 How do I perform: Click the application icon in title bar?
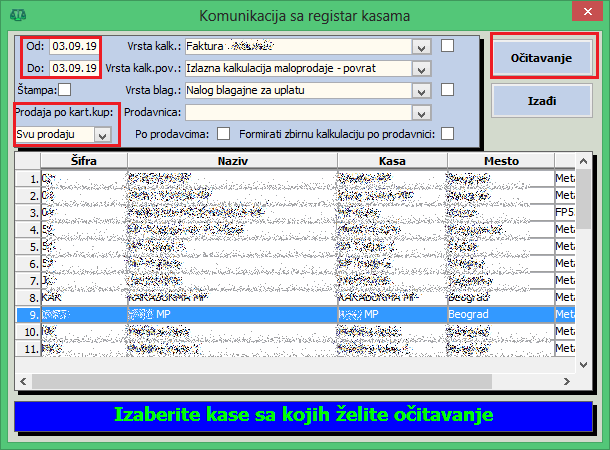point(18,15)
